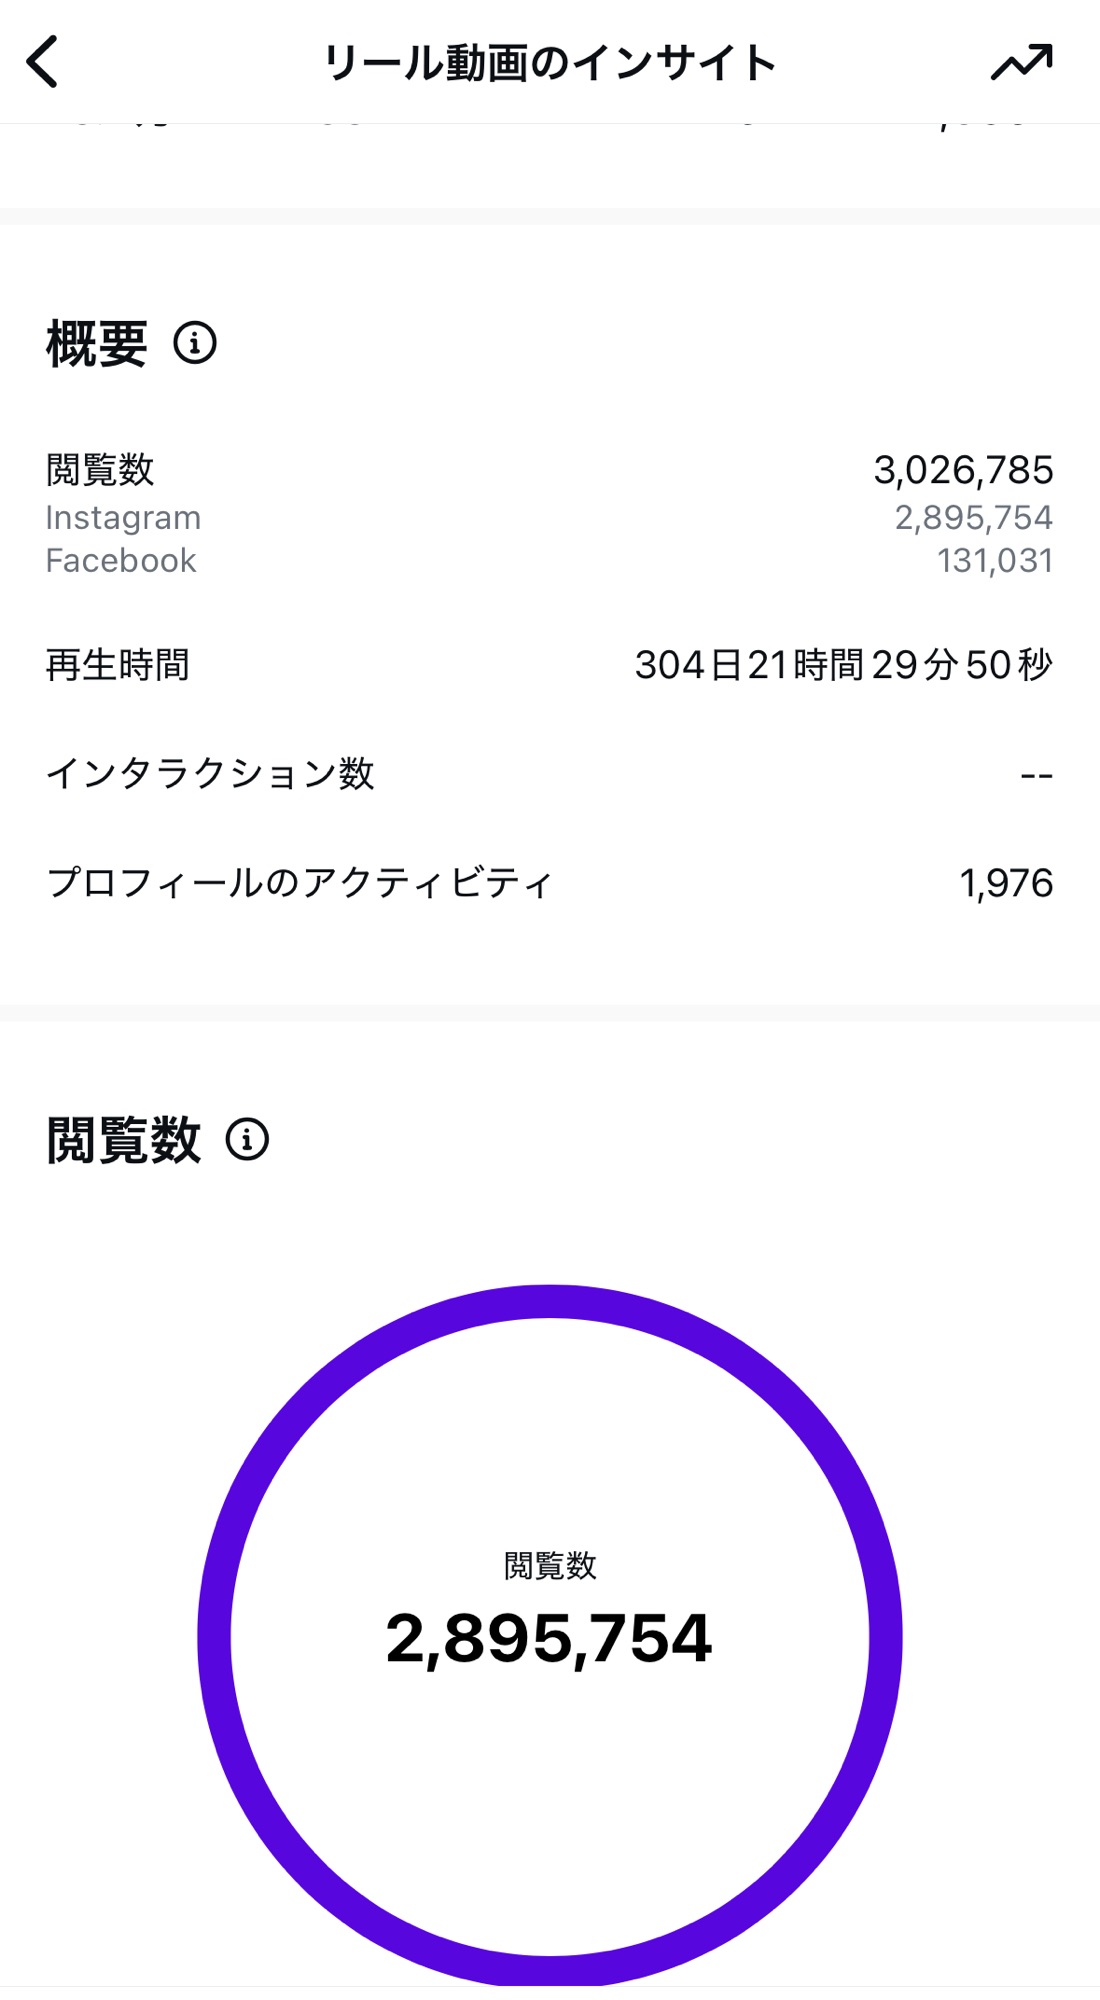Tap the back arrow icon
This screenshot has width=1100, height=2000.
43,63
